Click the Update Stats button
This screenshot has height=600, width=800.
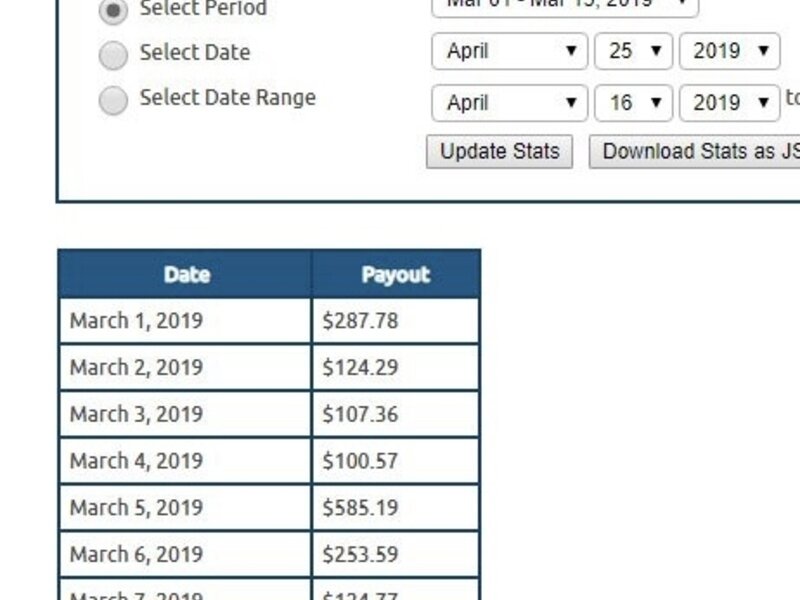point(499,152)
